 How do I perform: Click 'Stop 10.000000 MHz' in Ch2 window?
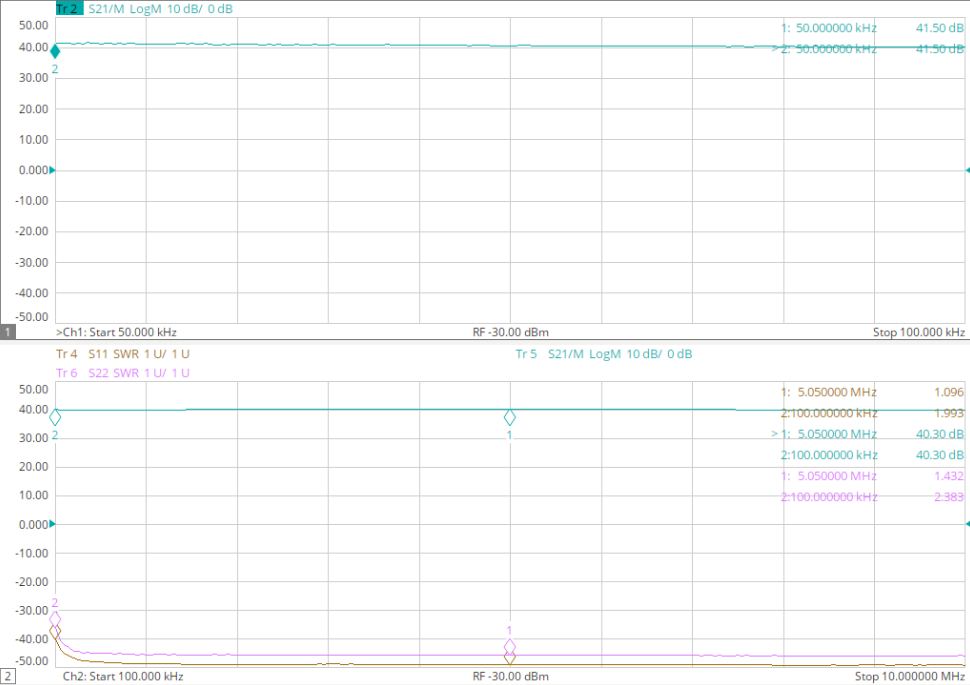[x=910, y=676]
